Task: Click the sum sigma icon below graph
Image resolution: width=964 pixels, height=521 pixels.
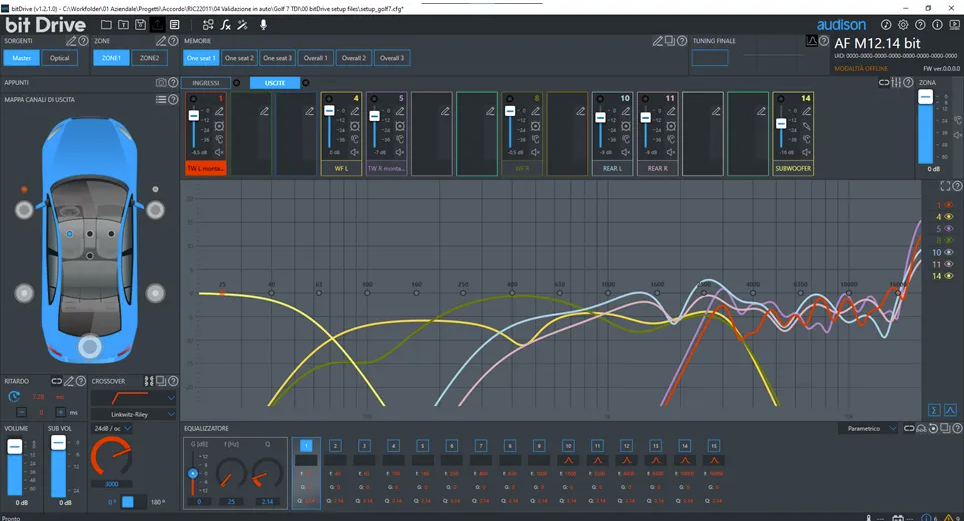Action: pyautogui.click(x=934, y=410)
